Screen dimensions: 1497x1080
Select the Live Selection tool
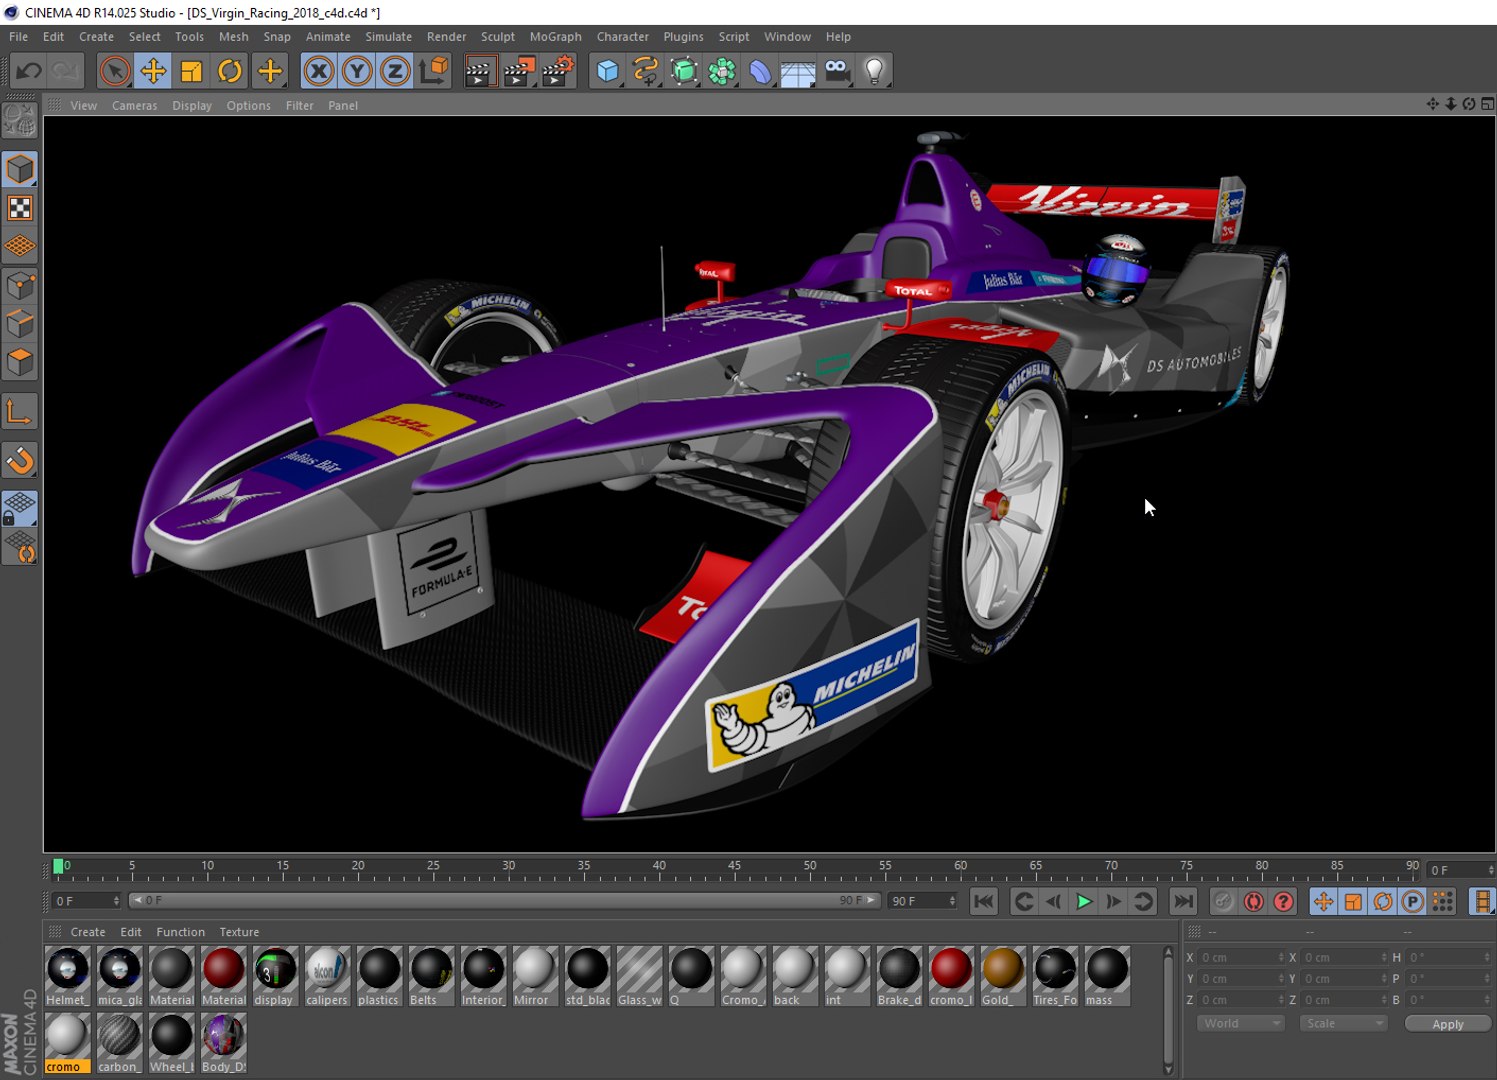(x=115, y=71)
